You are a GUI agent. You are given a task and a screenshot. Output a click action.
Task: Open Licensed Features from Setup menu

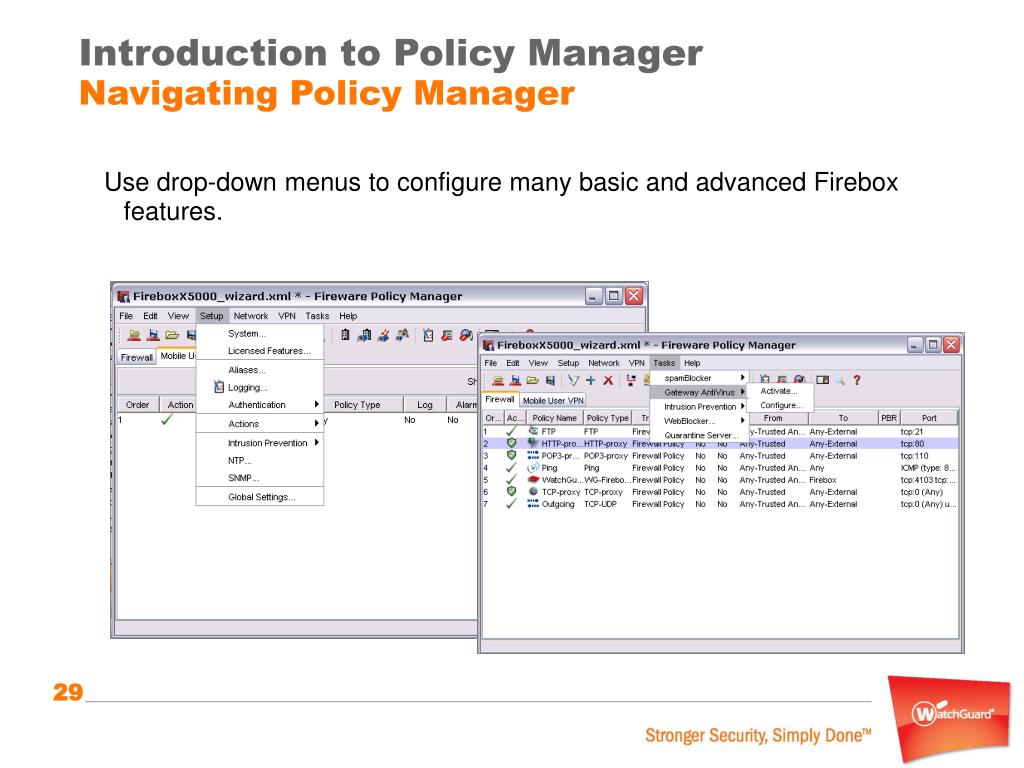[260, 351]
